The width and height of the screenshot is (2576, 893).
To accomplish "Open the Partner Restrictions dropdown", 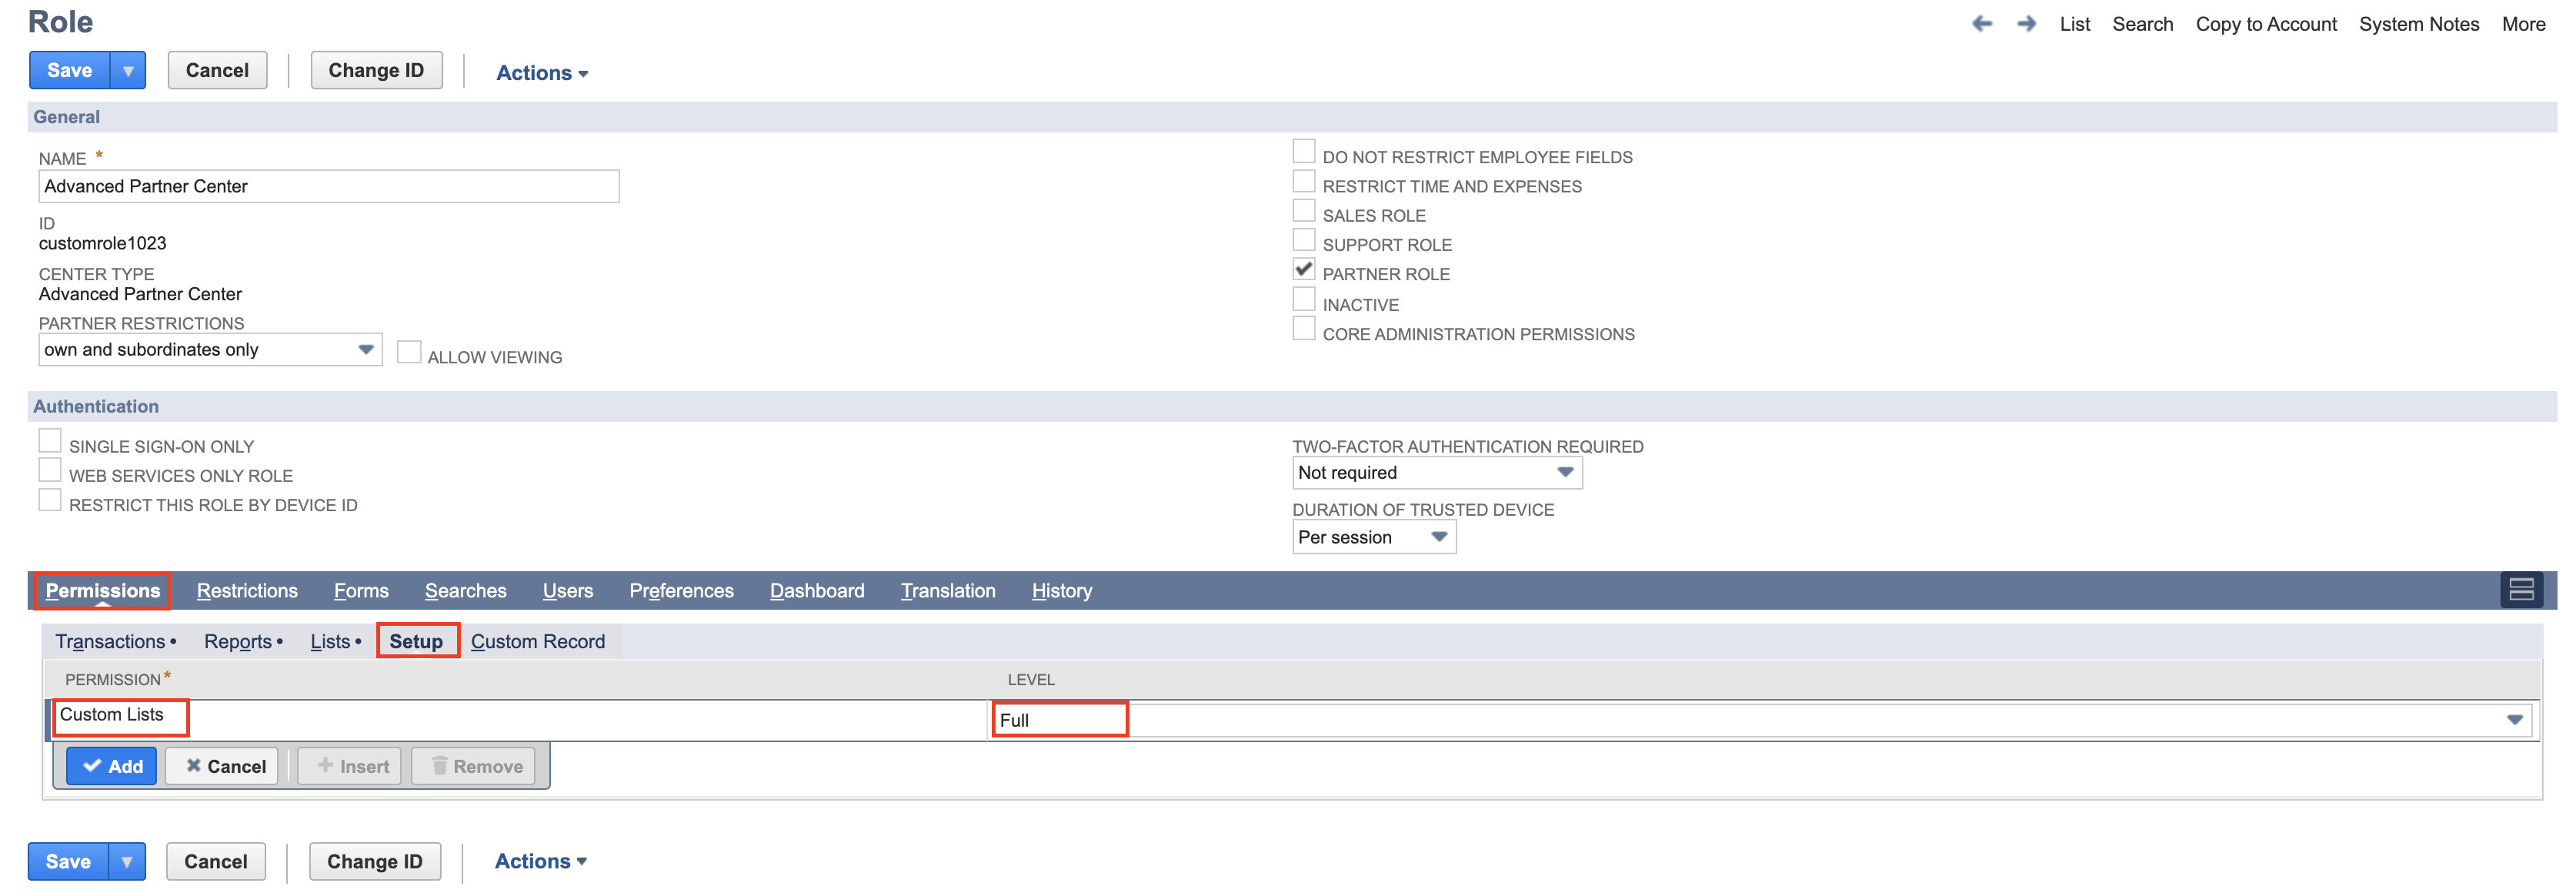I will click(x=366, y=349).
